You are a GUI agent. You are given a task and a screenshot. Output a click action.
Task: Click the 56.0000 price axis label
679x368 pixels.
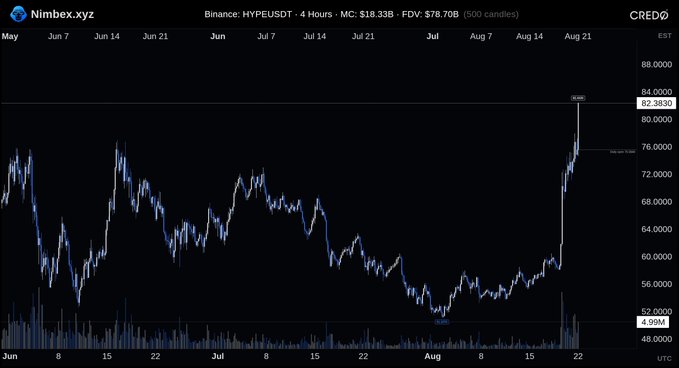pos(656,284)
